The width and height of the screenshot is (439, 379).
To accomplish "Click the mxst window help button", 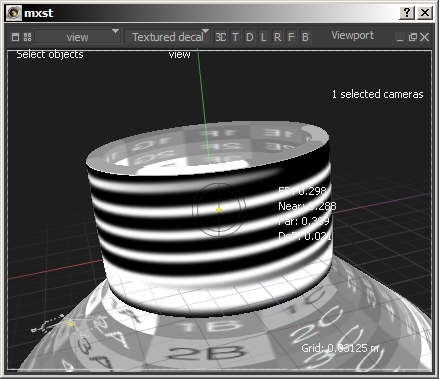I will tap(407, 13).
